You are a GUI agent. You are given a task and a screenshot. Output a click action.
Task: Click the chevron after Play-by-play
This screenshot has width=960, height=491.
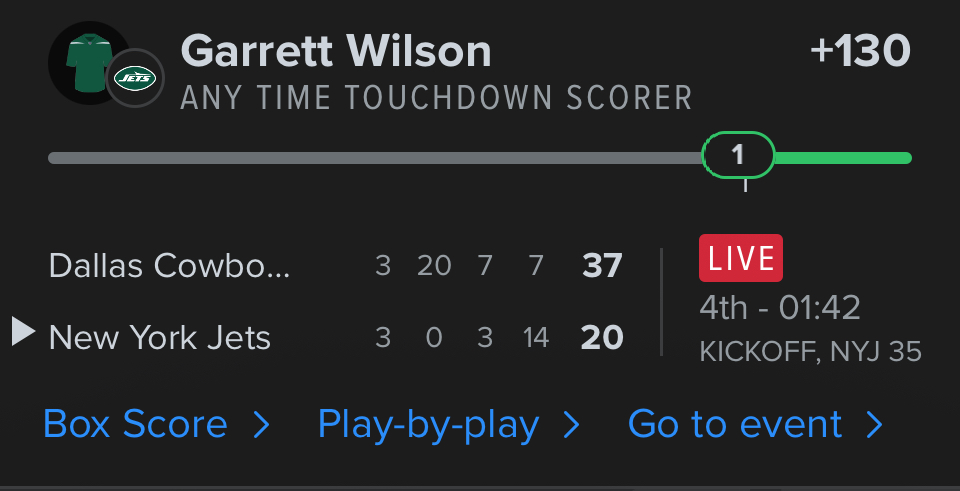(572, 425)
